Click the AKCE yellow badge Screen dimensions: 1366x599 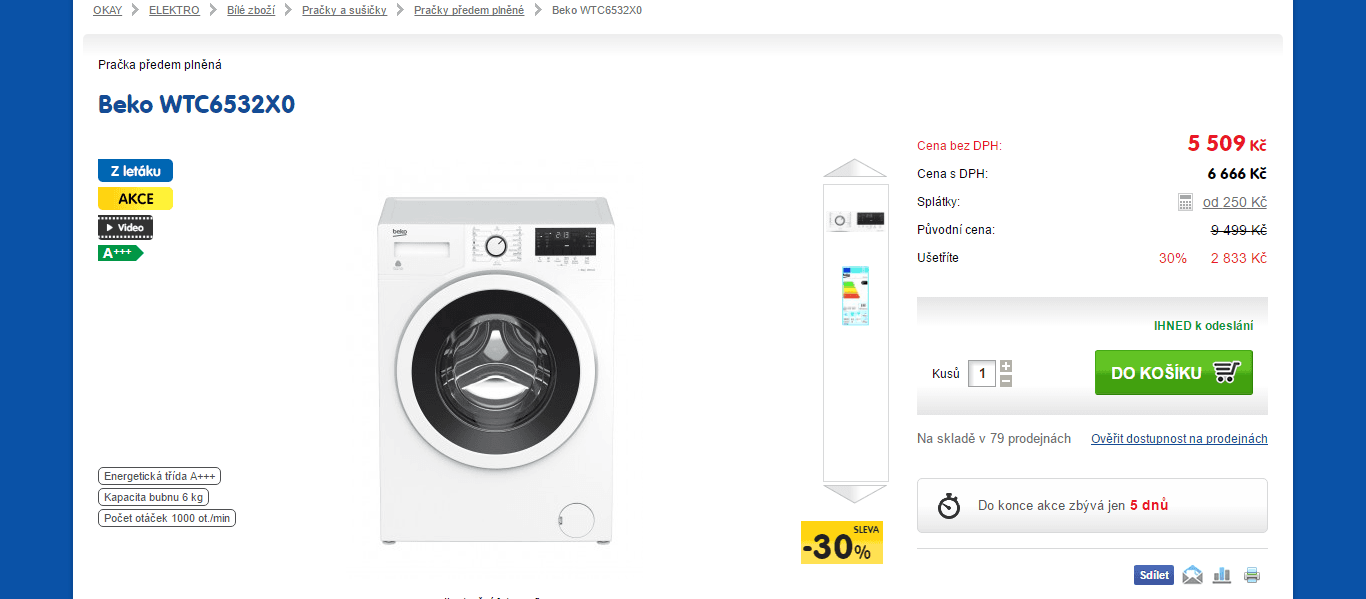(x=135, y=198)
